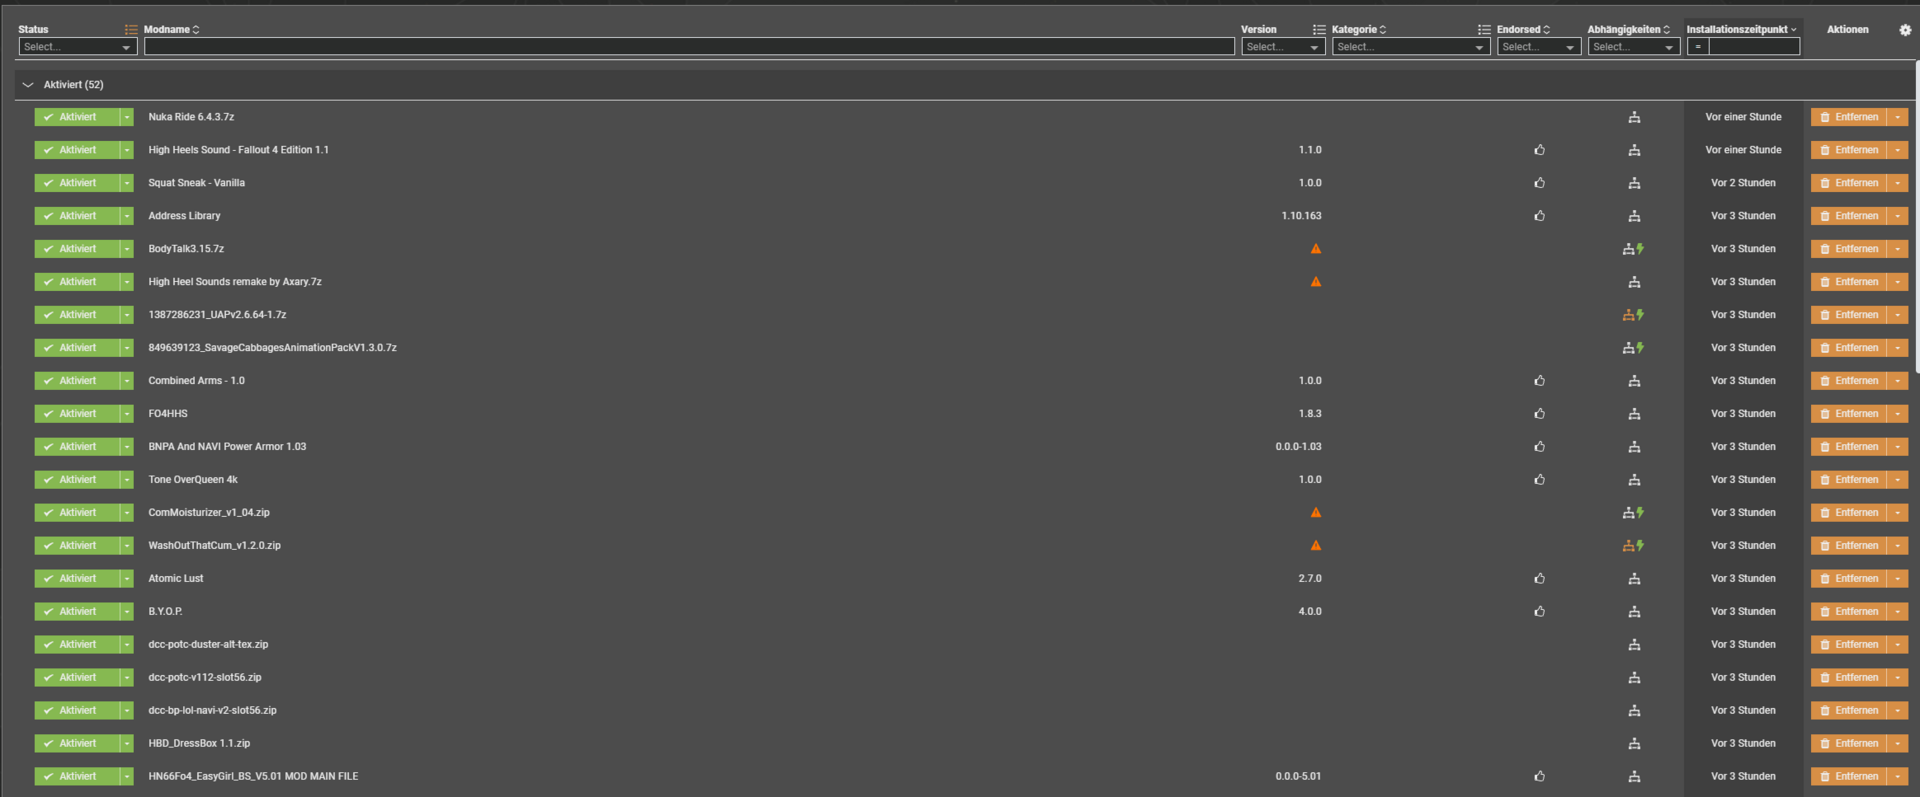This screenshot has height=797, width=1920.
Task: Disable the Combined Arms - 1.0 mod
Action: (x=77, y=381)
